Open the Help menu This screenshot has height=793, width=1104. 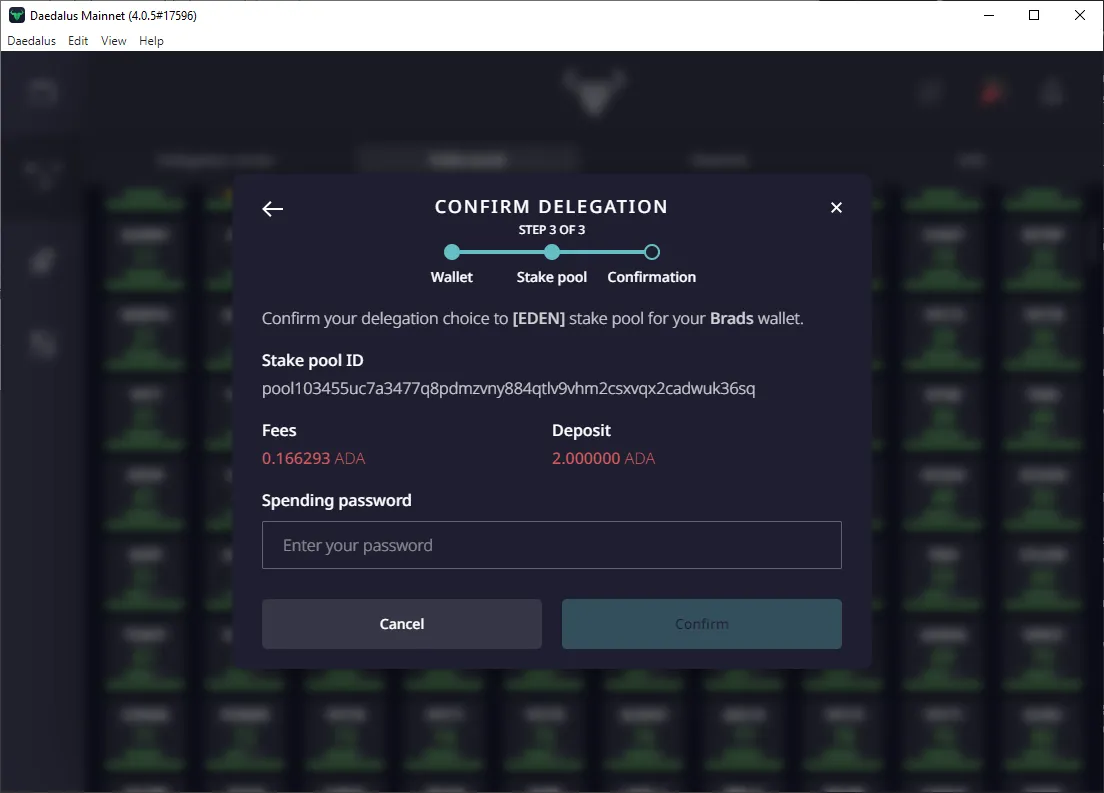151,41
